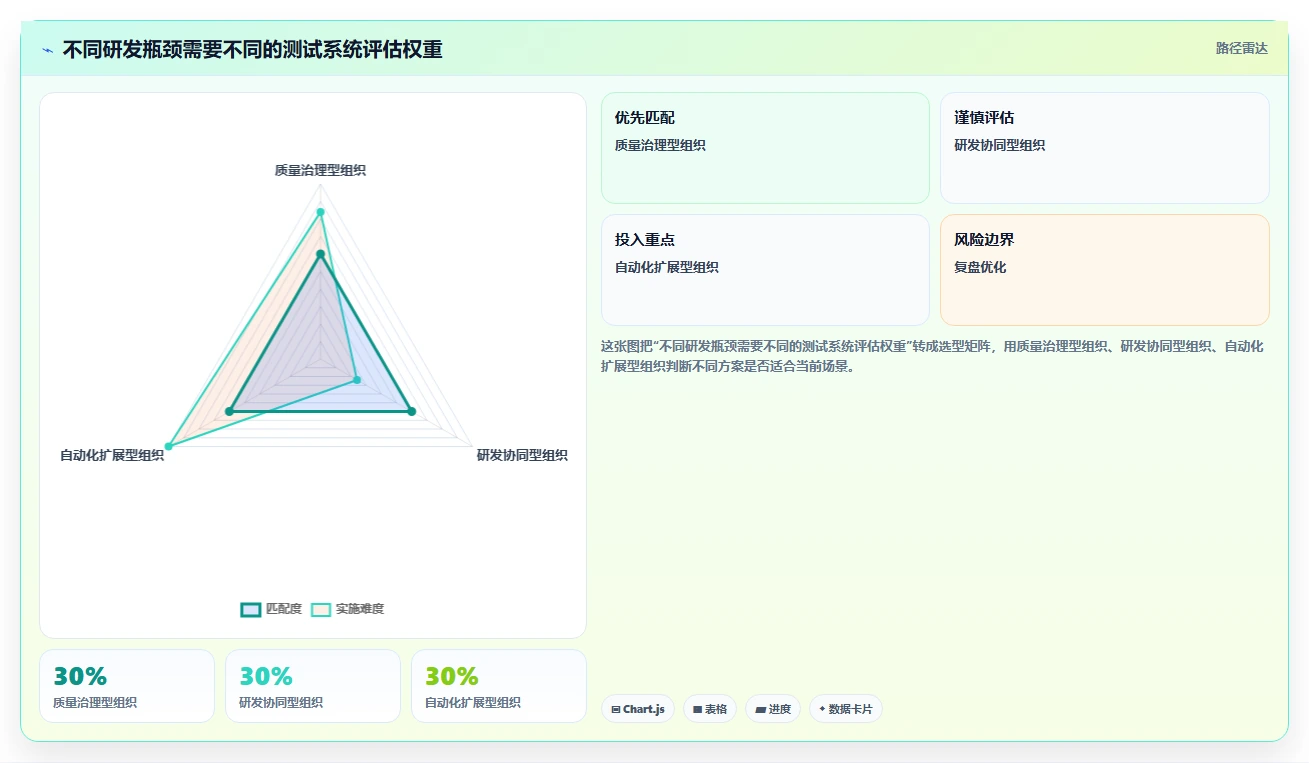Click the 实施难度 data point on 自动化扩展型组织 axis
Viewport: 1309px width, 763px height.
[168, 446]
